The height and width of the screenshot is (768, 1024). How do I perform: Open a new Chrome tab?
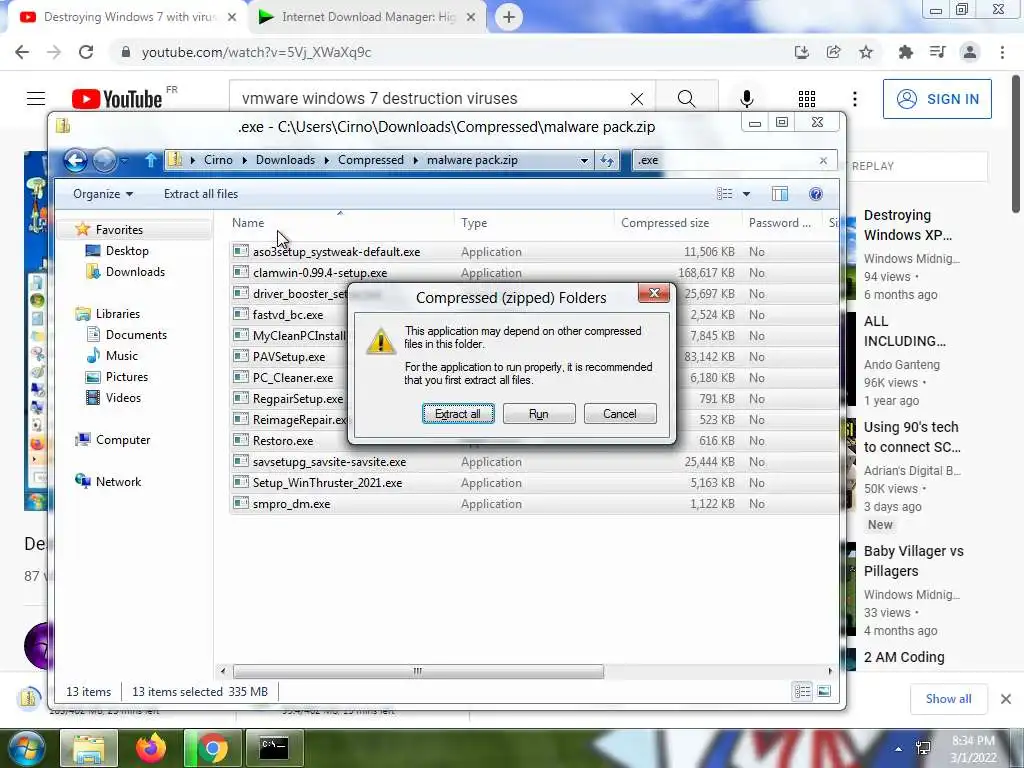(x=509, y=17)
